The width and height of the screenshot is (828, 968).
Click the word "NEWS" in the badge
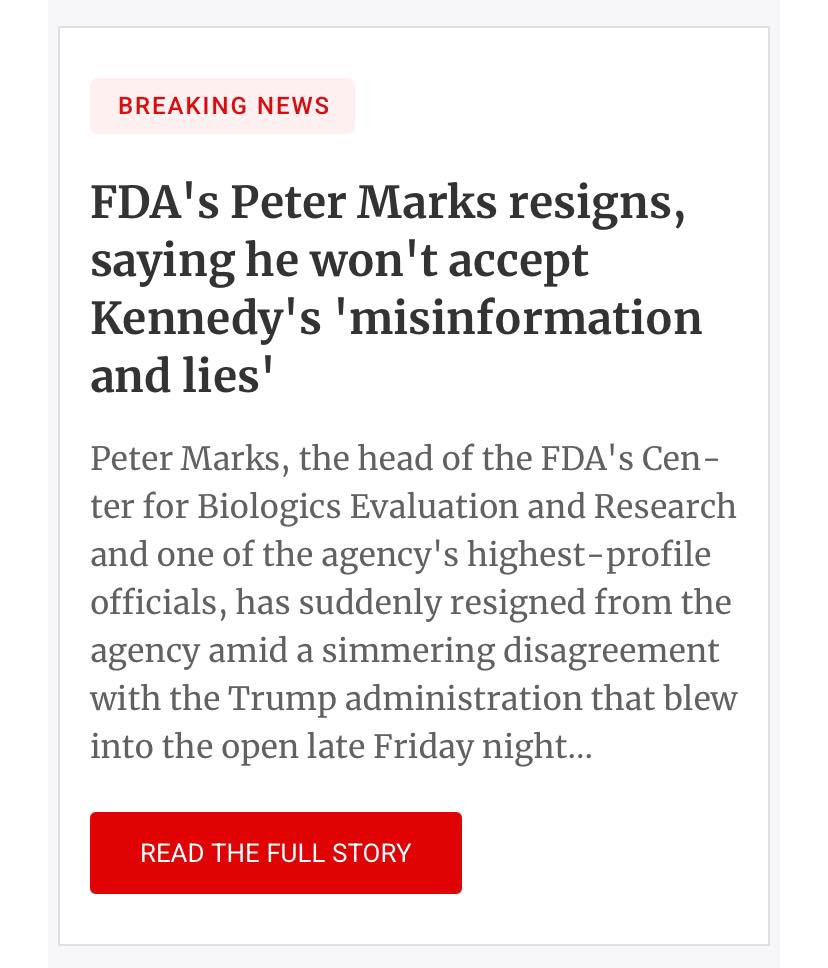293,106
